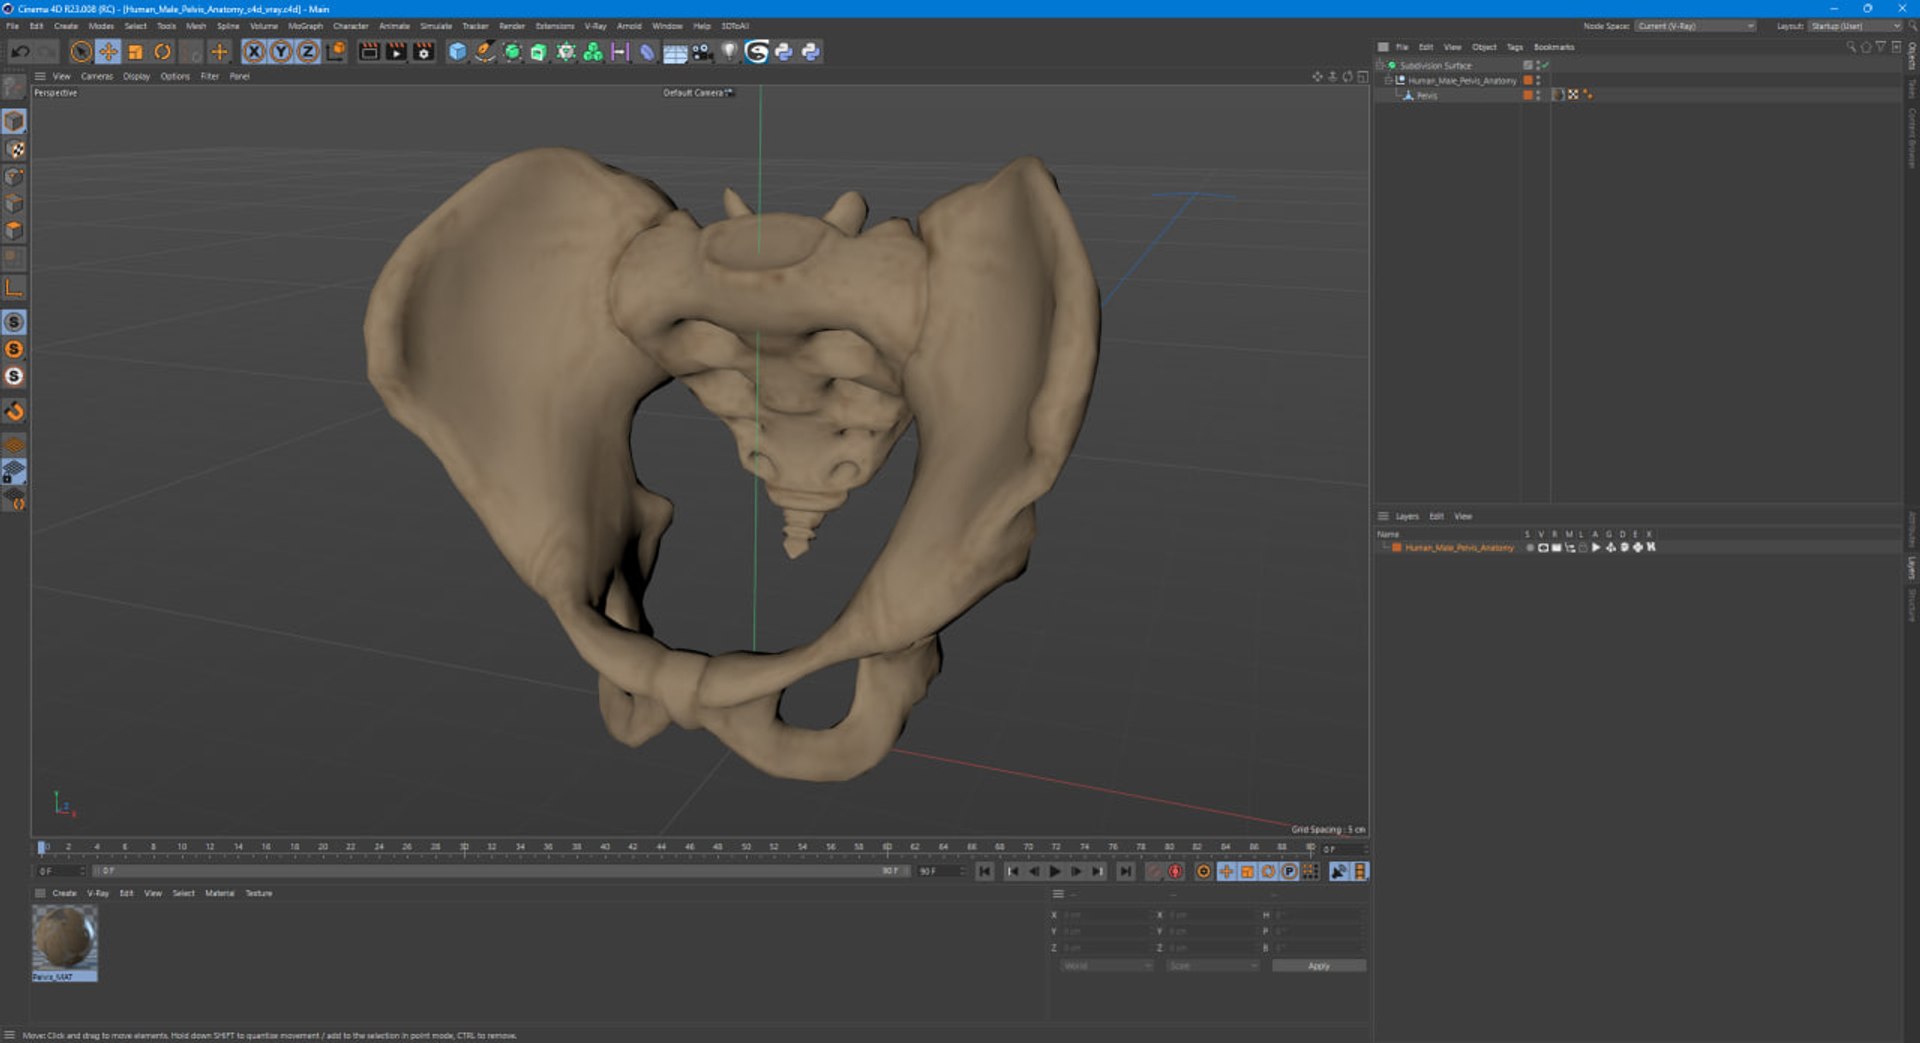
Task: Click the second Python script icon
Action: point(810,52)
